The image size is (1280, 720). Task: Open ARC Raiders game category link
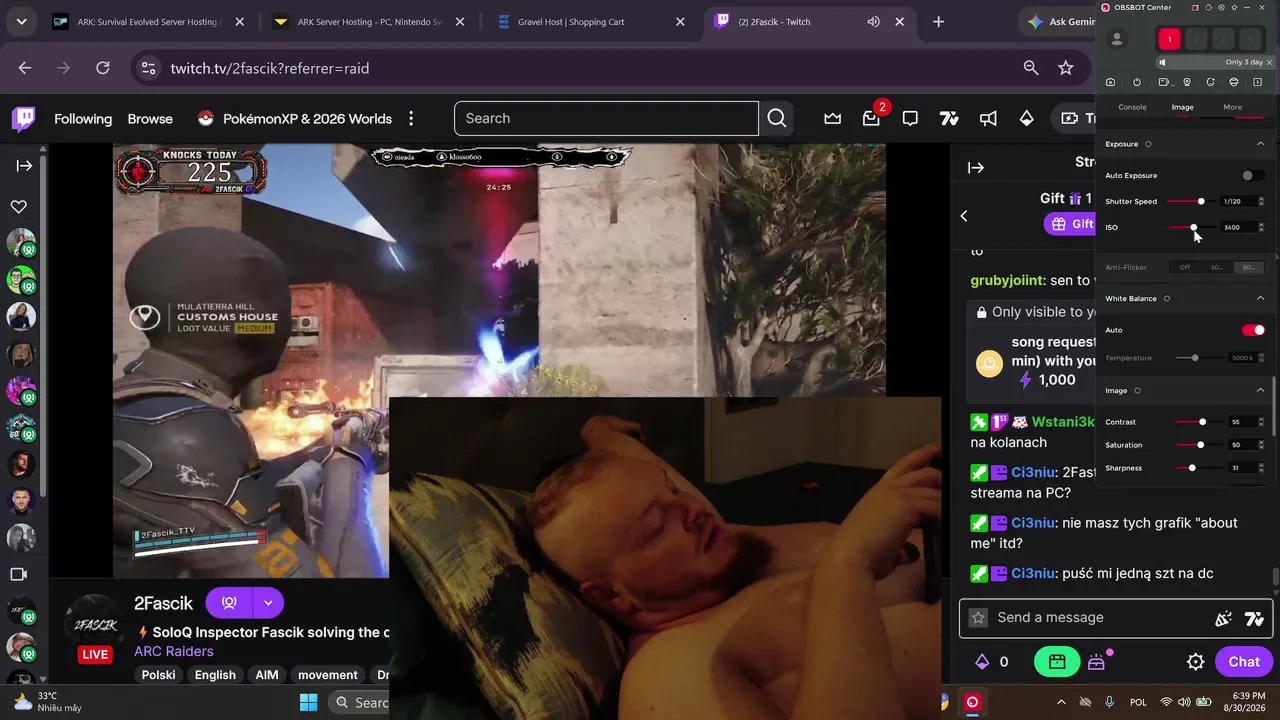pos(174,652)
